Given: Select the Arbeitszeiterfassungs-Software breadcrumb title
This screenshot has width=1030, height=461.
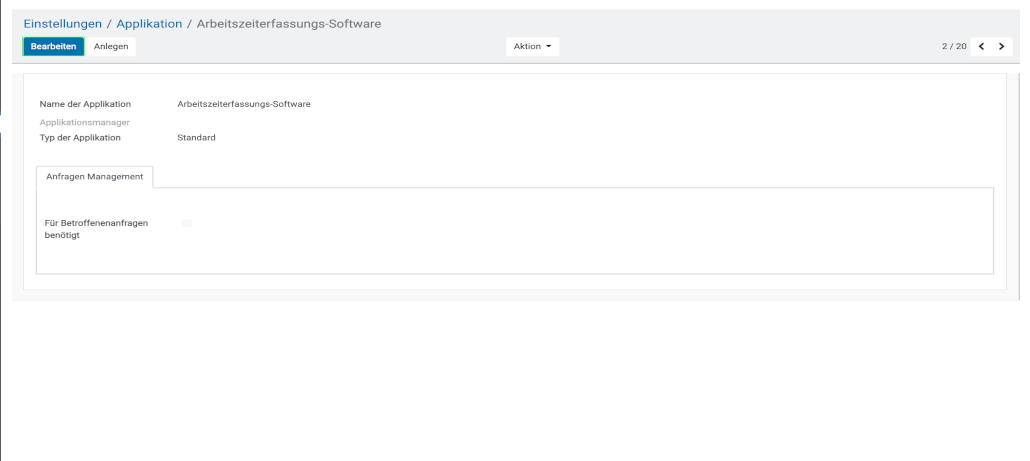Looking at the screenshot, I should click(288, 23).
